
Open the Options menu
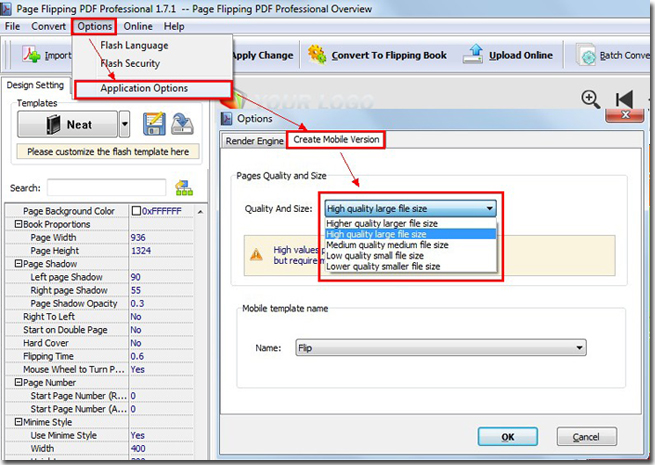[x=94, y=26]
